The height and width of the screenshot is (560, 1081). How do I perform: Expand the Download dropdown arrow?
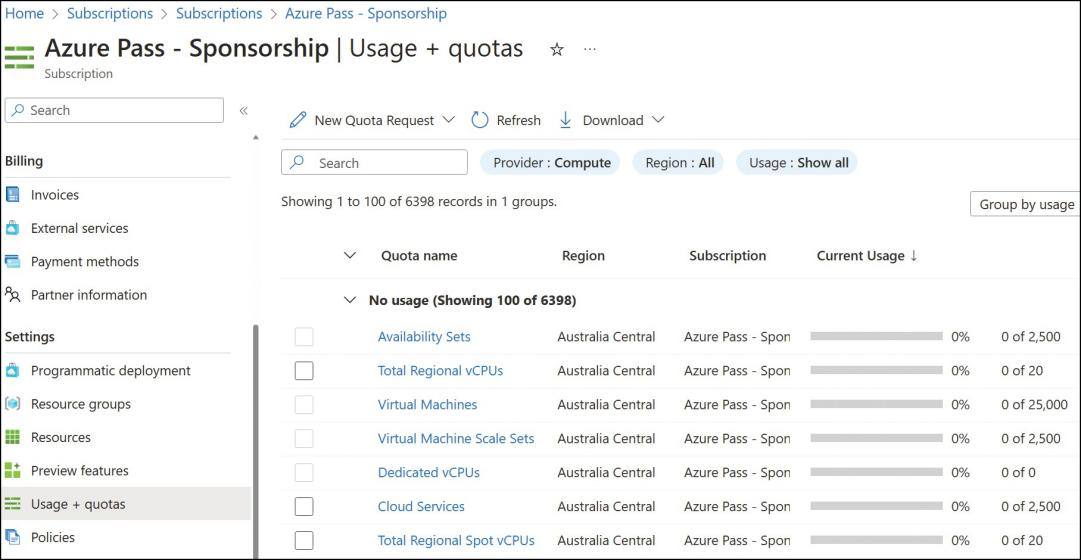(658, 120)
